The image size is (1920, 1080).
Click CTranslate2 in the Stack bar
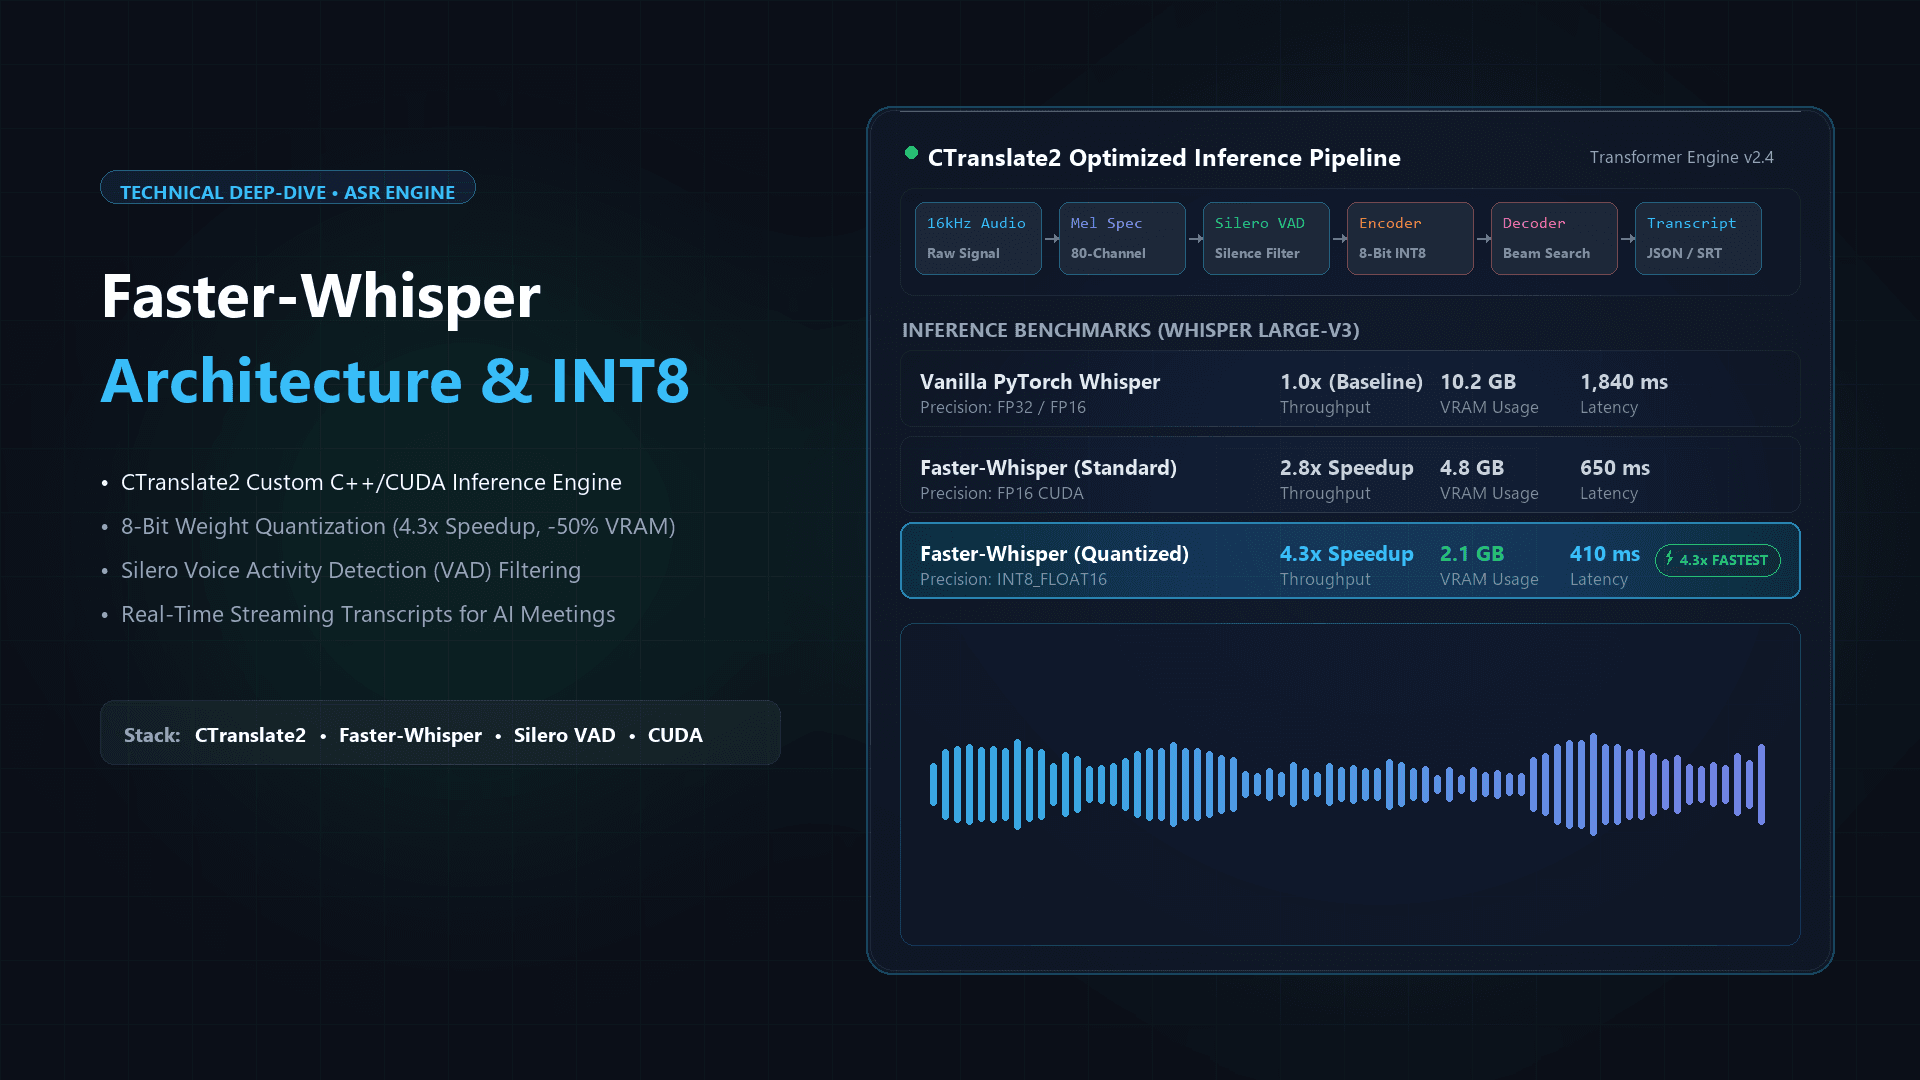pos(250,735)
